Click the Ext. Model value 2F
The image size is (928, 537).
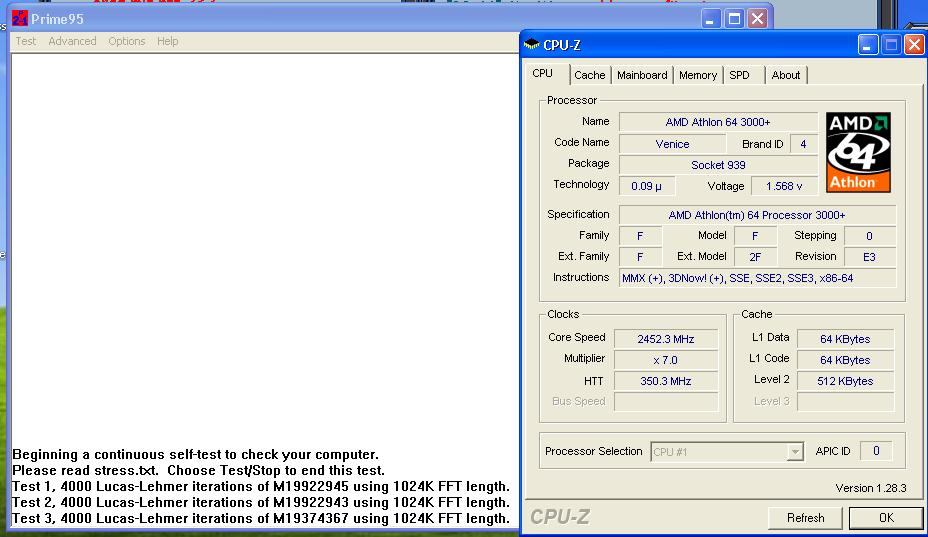(755, 257)
